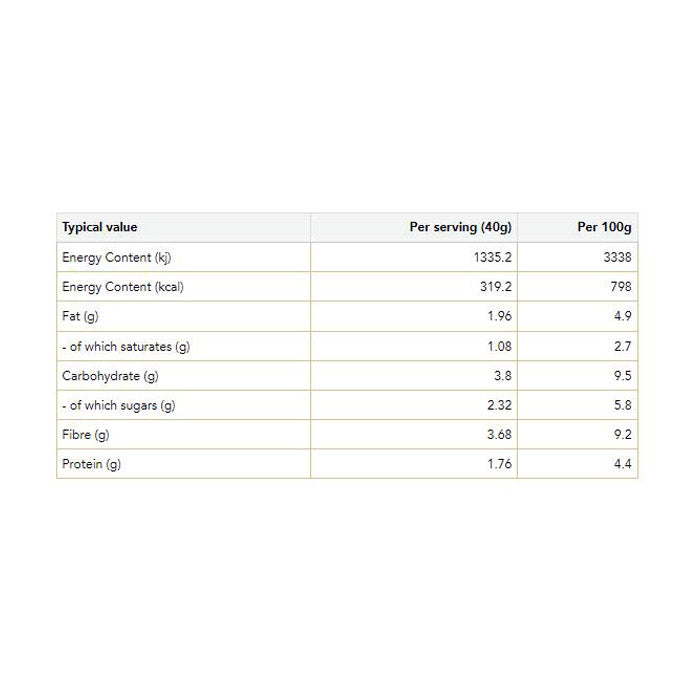Select the "Fibre (g)" row label
The image size is (700, 700).
pos(86,435)
